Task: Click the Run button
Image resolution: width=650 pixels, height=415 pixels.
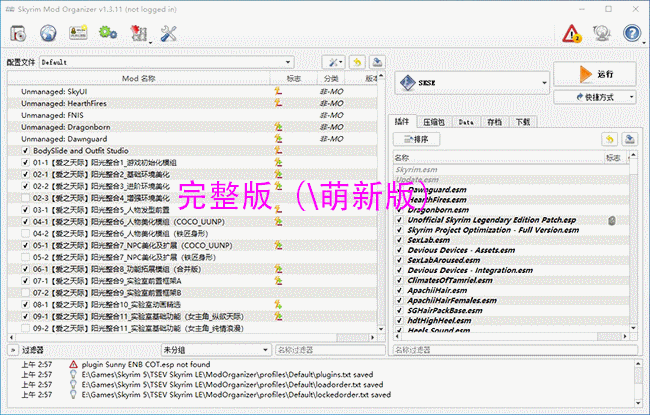Action: (x=595, y=74)
